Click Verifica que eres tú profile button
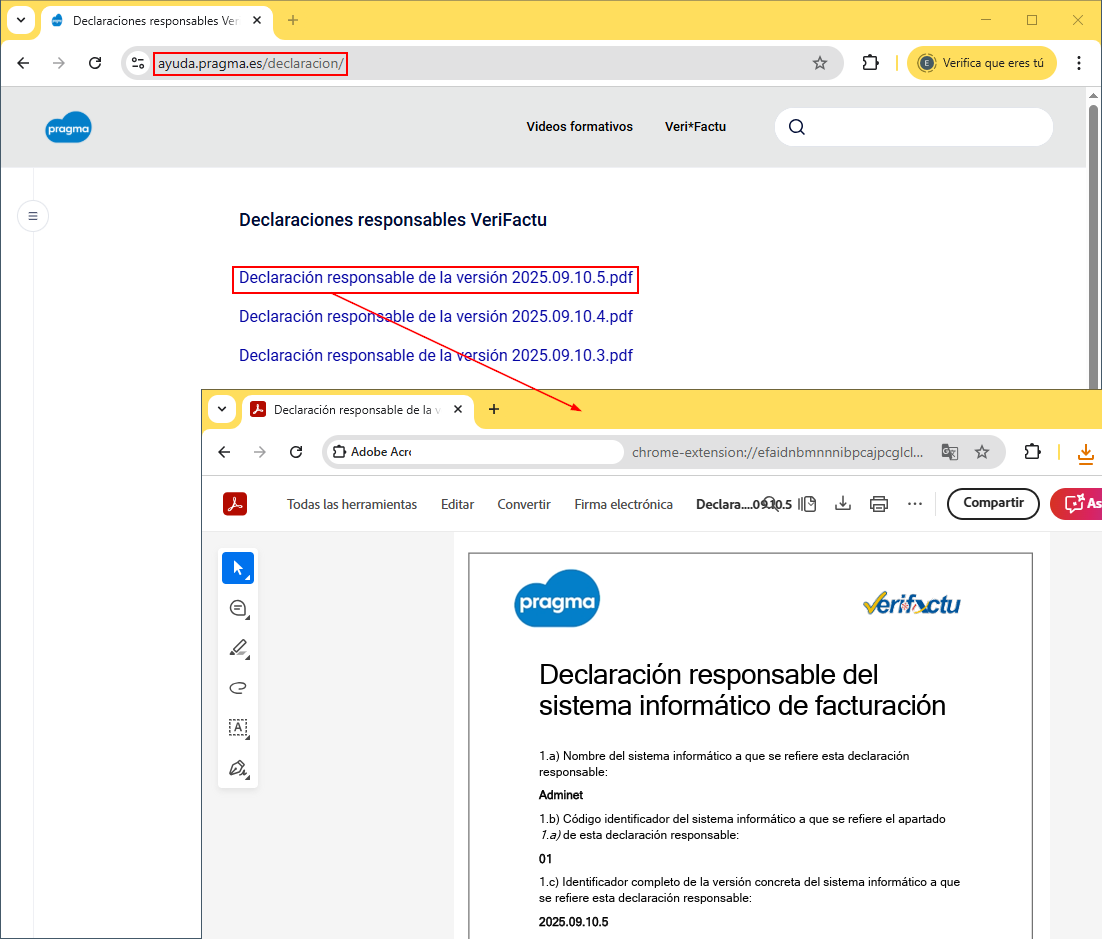1102x939 pixels. pos(982,63)
